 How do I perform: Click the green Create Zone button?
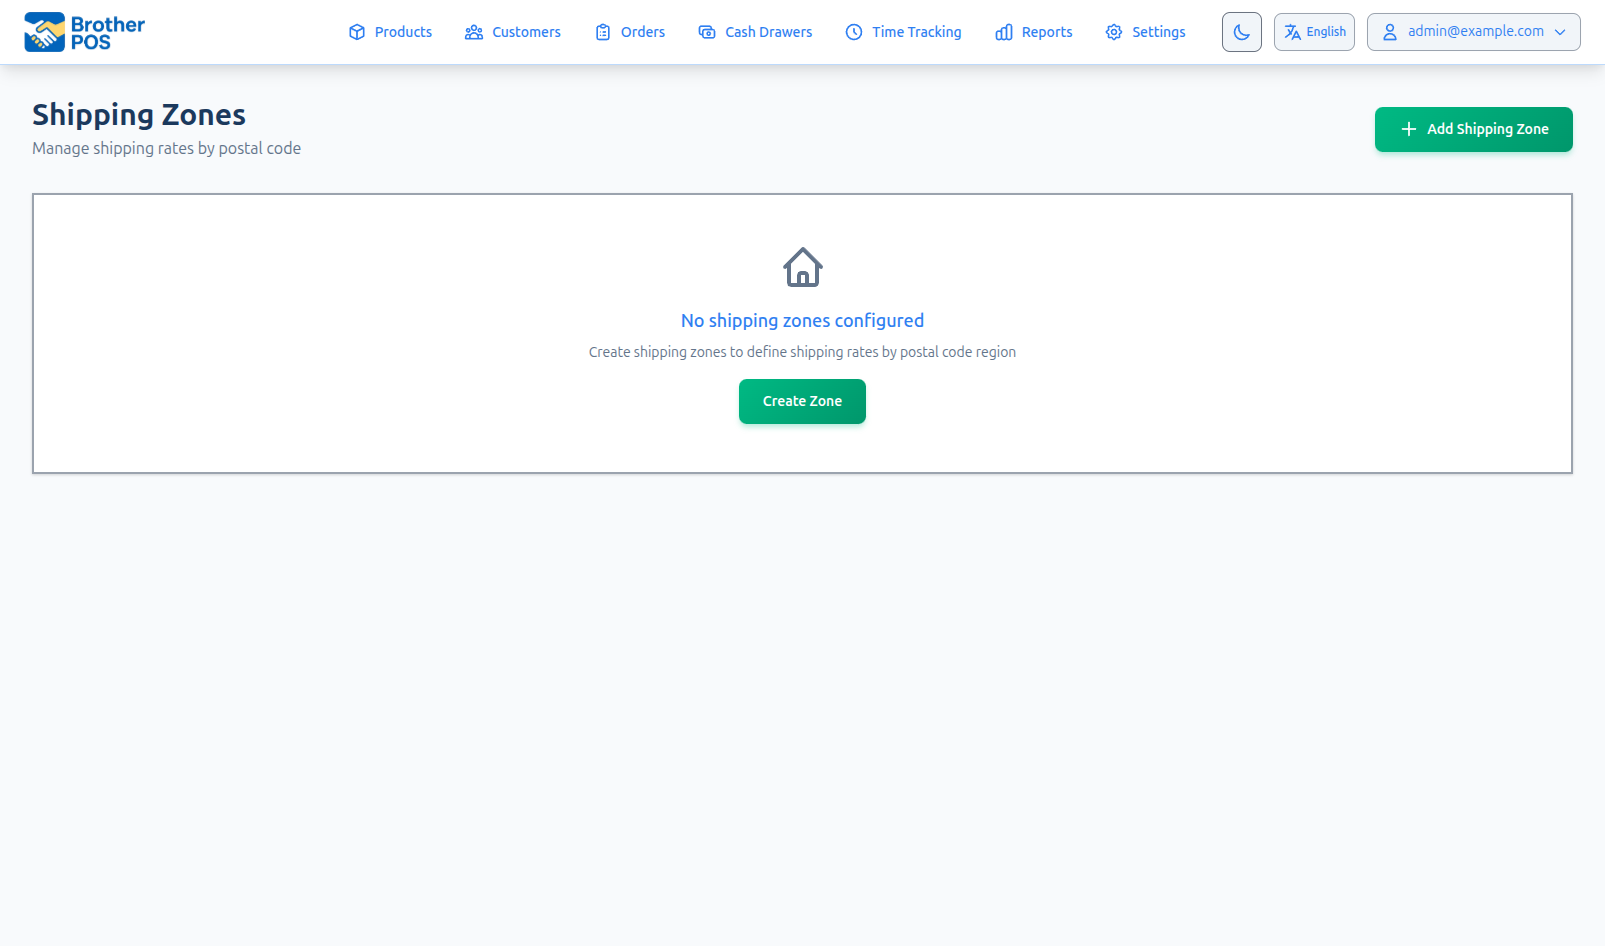click(x=802, y=401)
